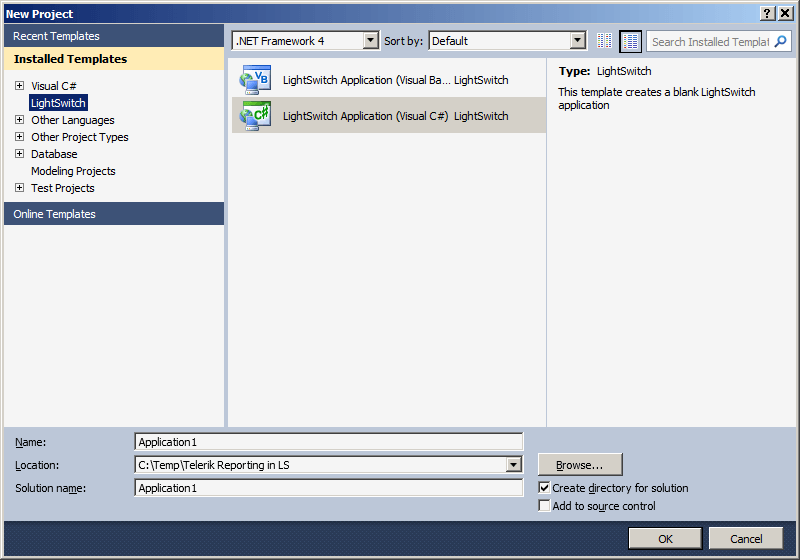The width and height of the screenshot is (800, 560).
Task: Select LightSwitch Application (Visual Ba... row text
Action: point(366,80)
